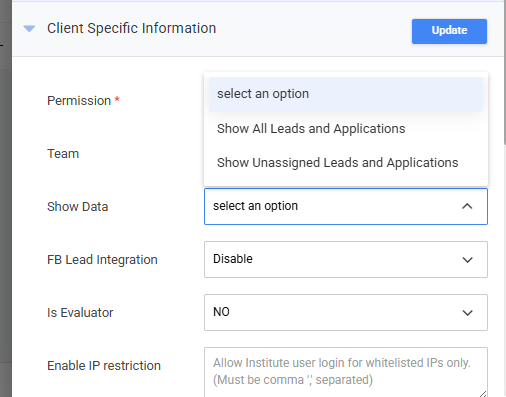Click the FB Lead Integration chevron icon
Viewport: 506px width, 397px height.
pos(467,260)
